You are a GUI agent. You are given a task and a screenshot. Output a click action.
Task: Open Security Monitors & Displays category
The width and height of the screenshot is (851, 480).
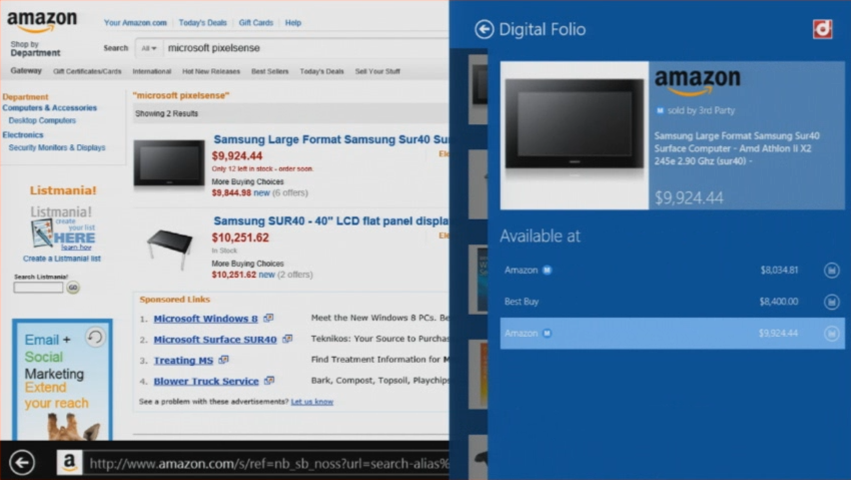[x=57, y=148]
